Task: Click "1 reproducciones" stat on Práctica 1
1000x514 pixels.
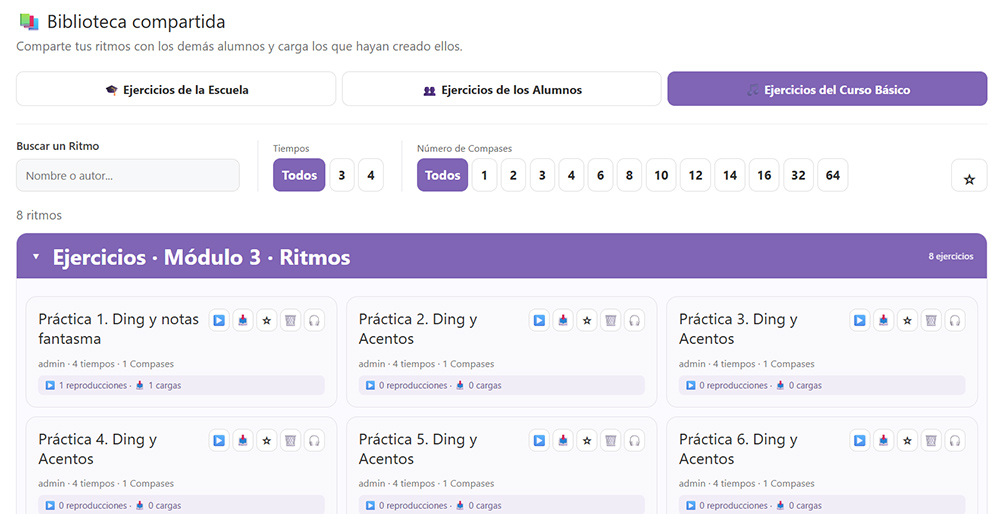Action: 93,385
